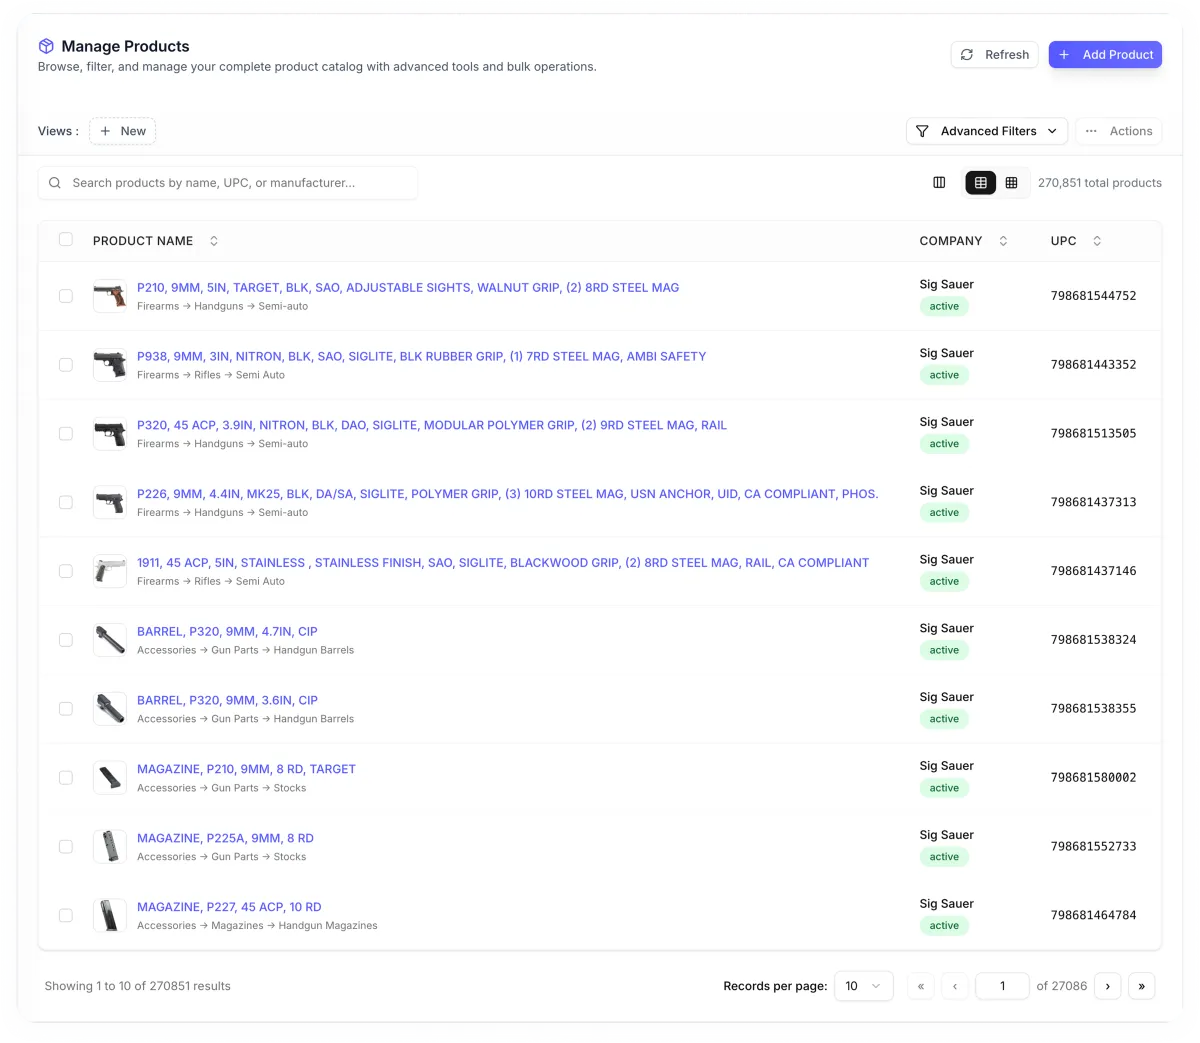The width and height of the screenshot is (1200, 1043).
Task: Check the P210 9MM row checkbox
Action: tap(66, 296)
